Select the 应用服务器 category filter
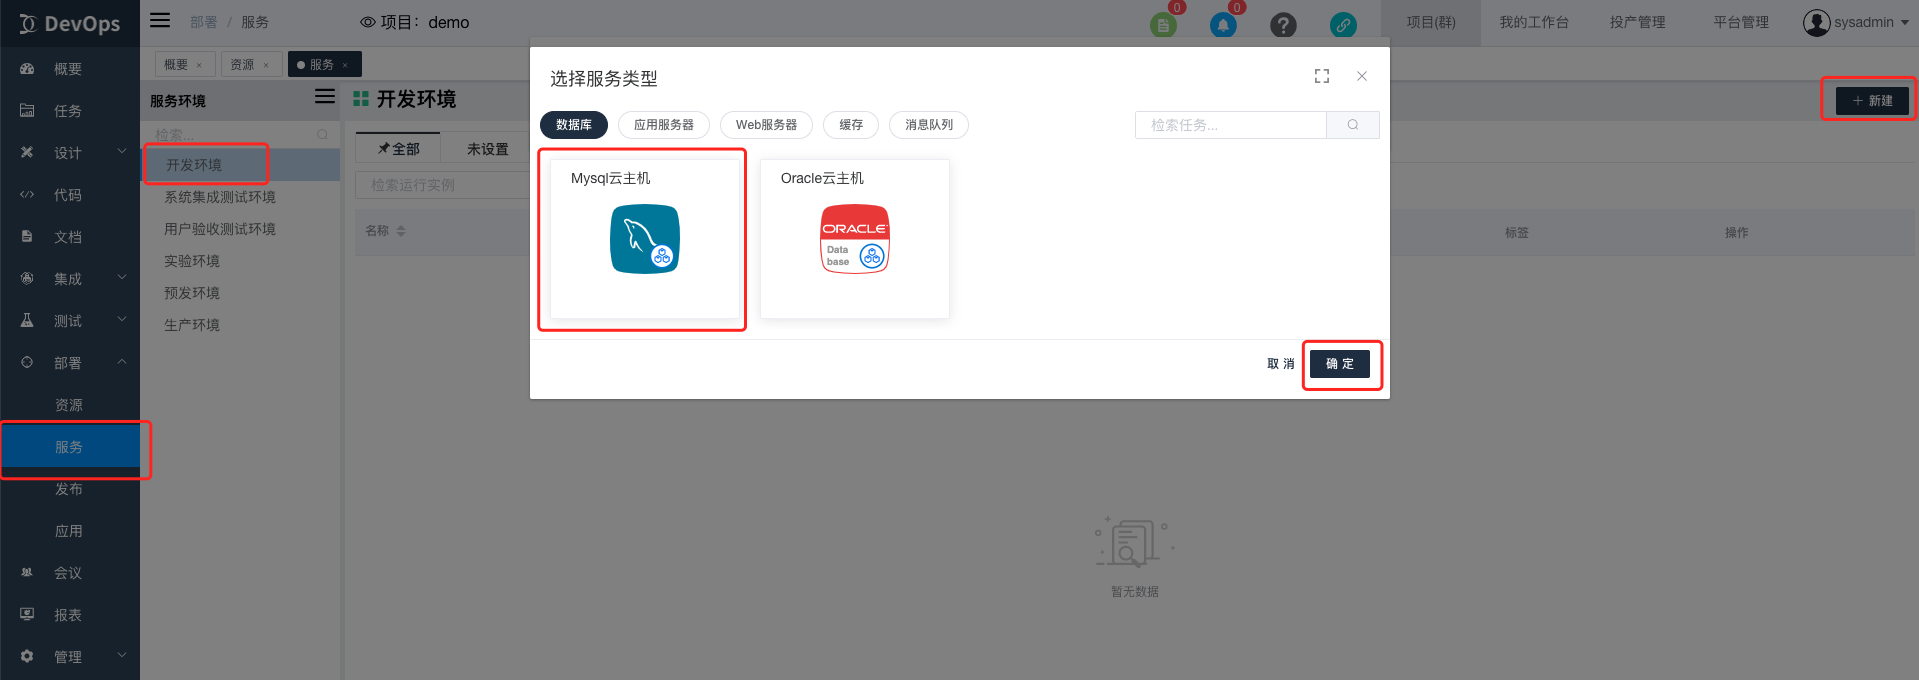Image resolution: width=1919 pixels, height=680 pixels. click(663, 125)
